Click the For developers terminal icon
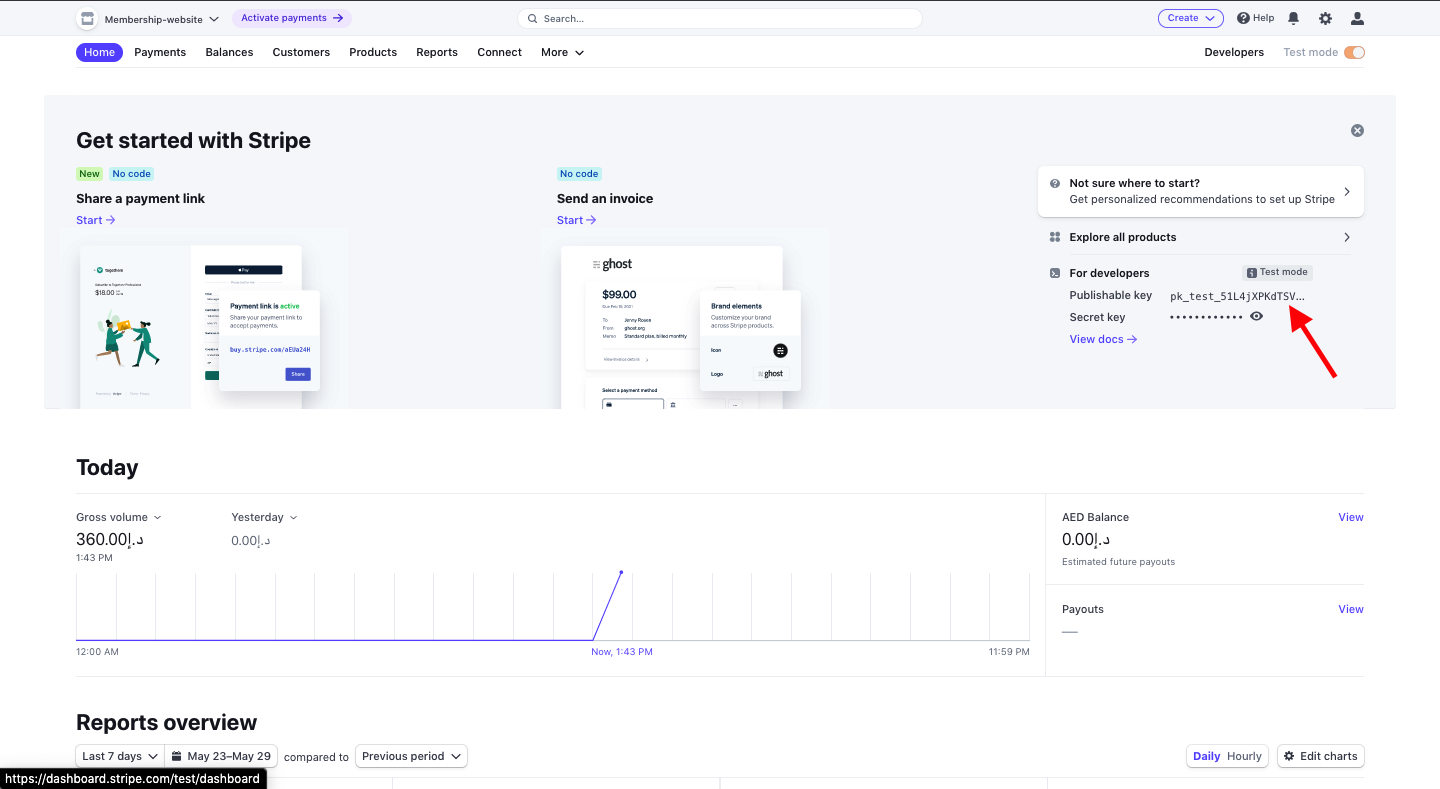 pyautogui.click(x=1054, y=273)
